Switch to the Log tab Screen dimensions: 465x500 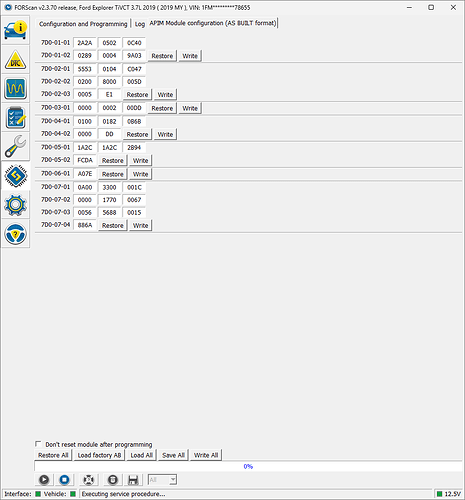click(140, 24)
